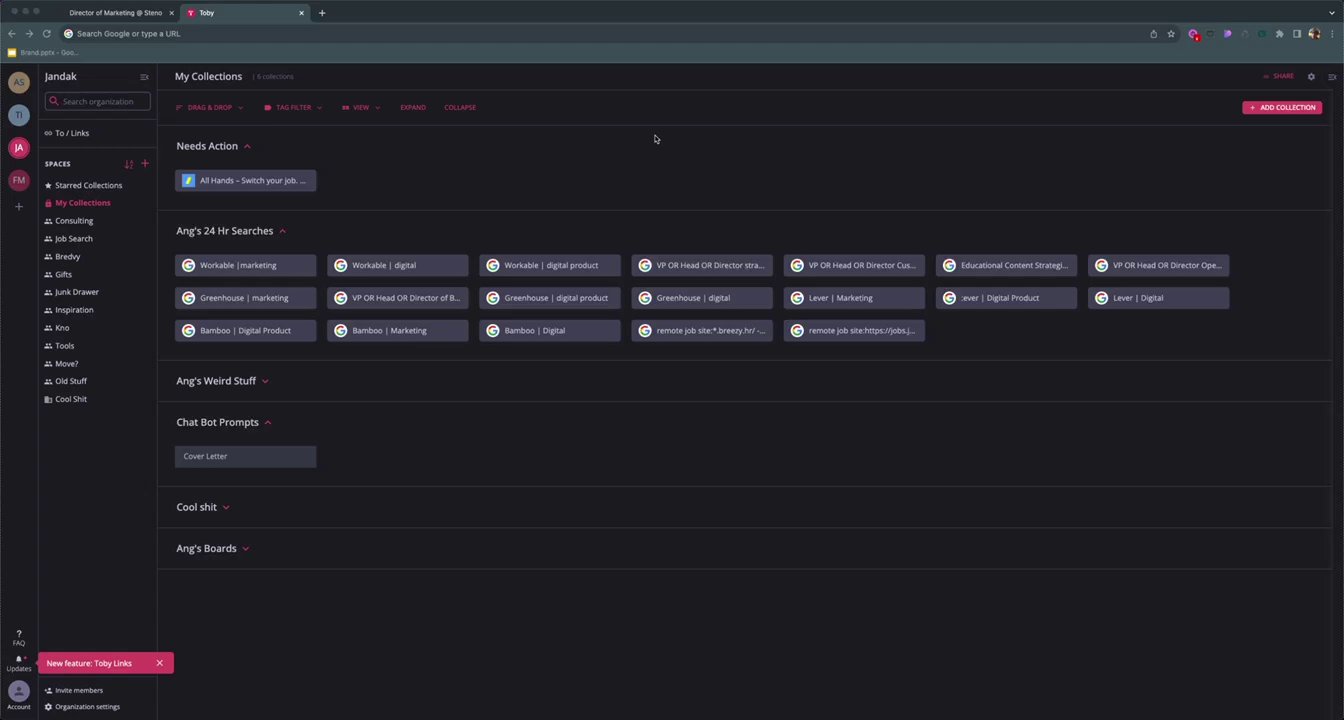The image size is (1344, 720).
Task: Expand the Cool shit collection
Action: pos(226,507)
